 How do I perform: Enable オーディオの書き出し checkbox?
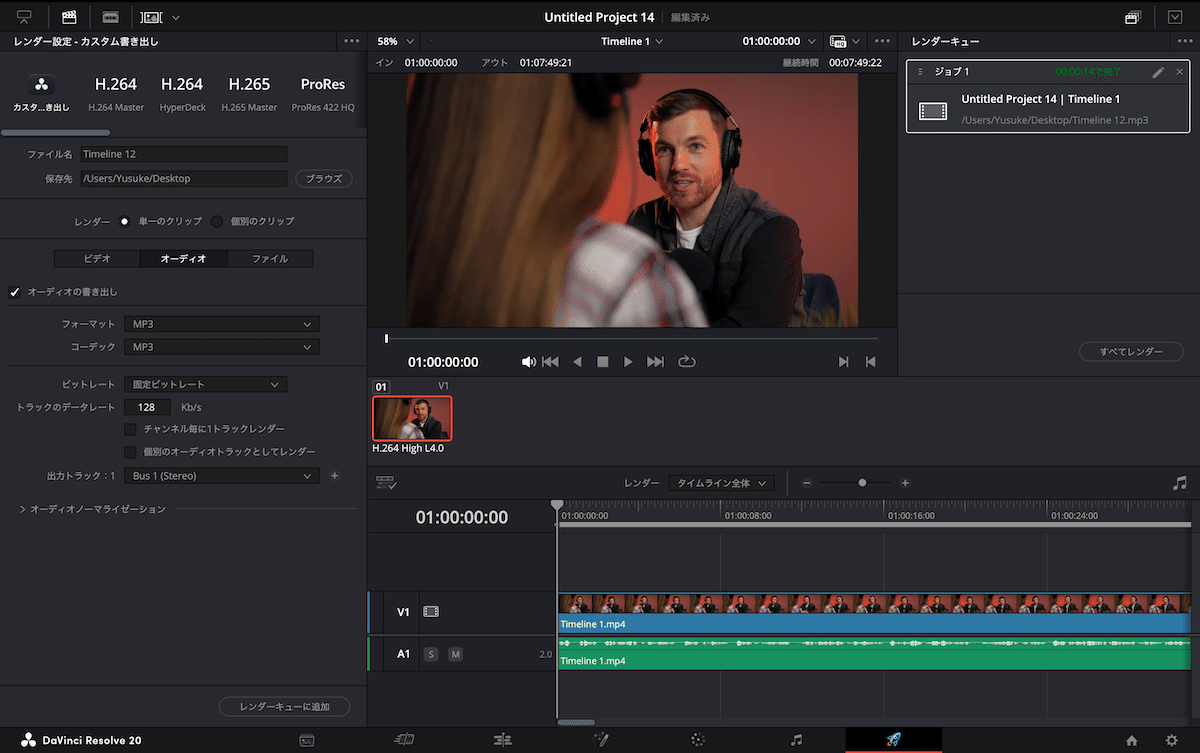point(14,292)
